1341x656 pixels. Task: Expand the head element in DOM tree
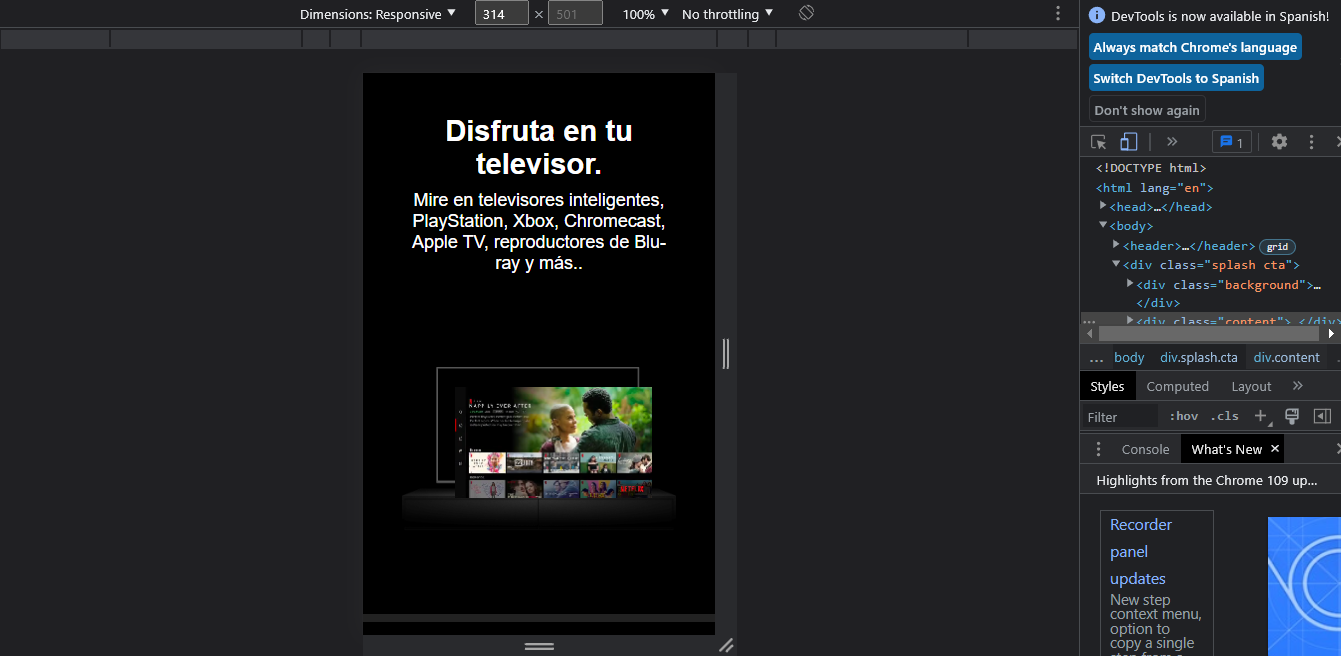click(x=1102, y=206)
